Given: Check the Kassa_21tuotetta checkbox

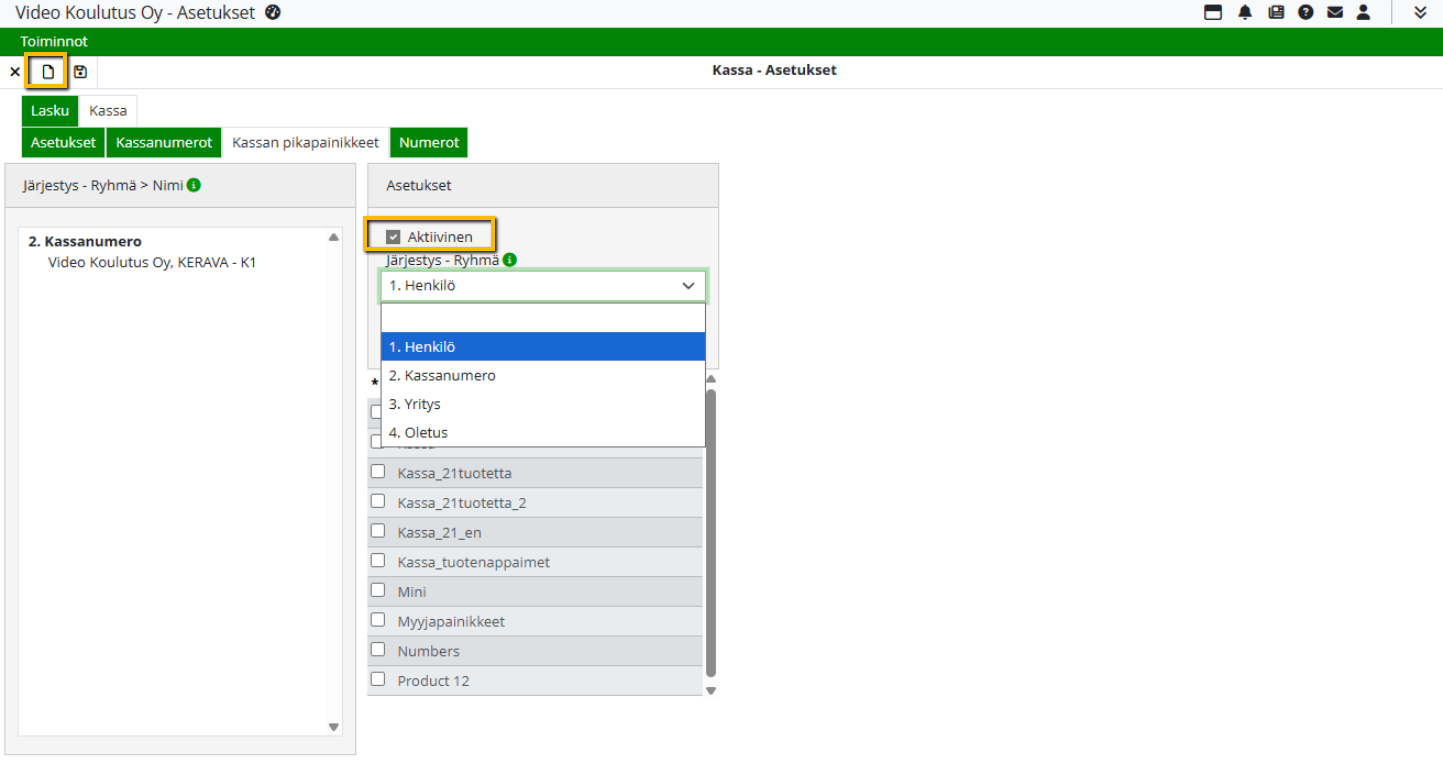Looking at the screenshot, I should [378, 472].
